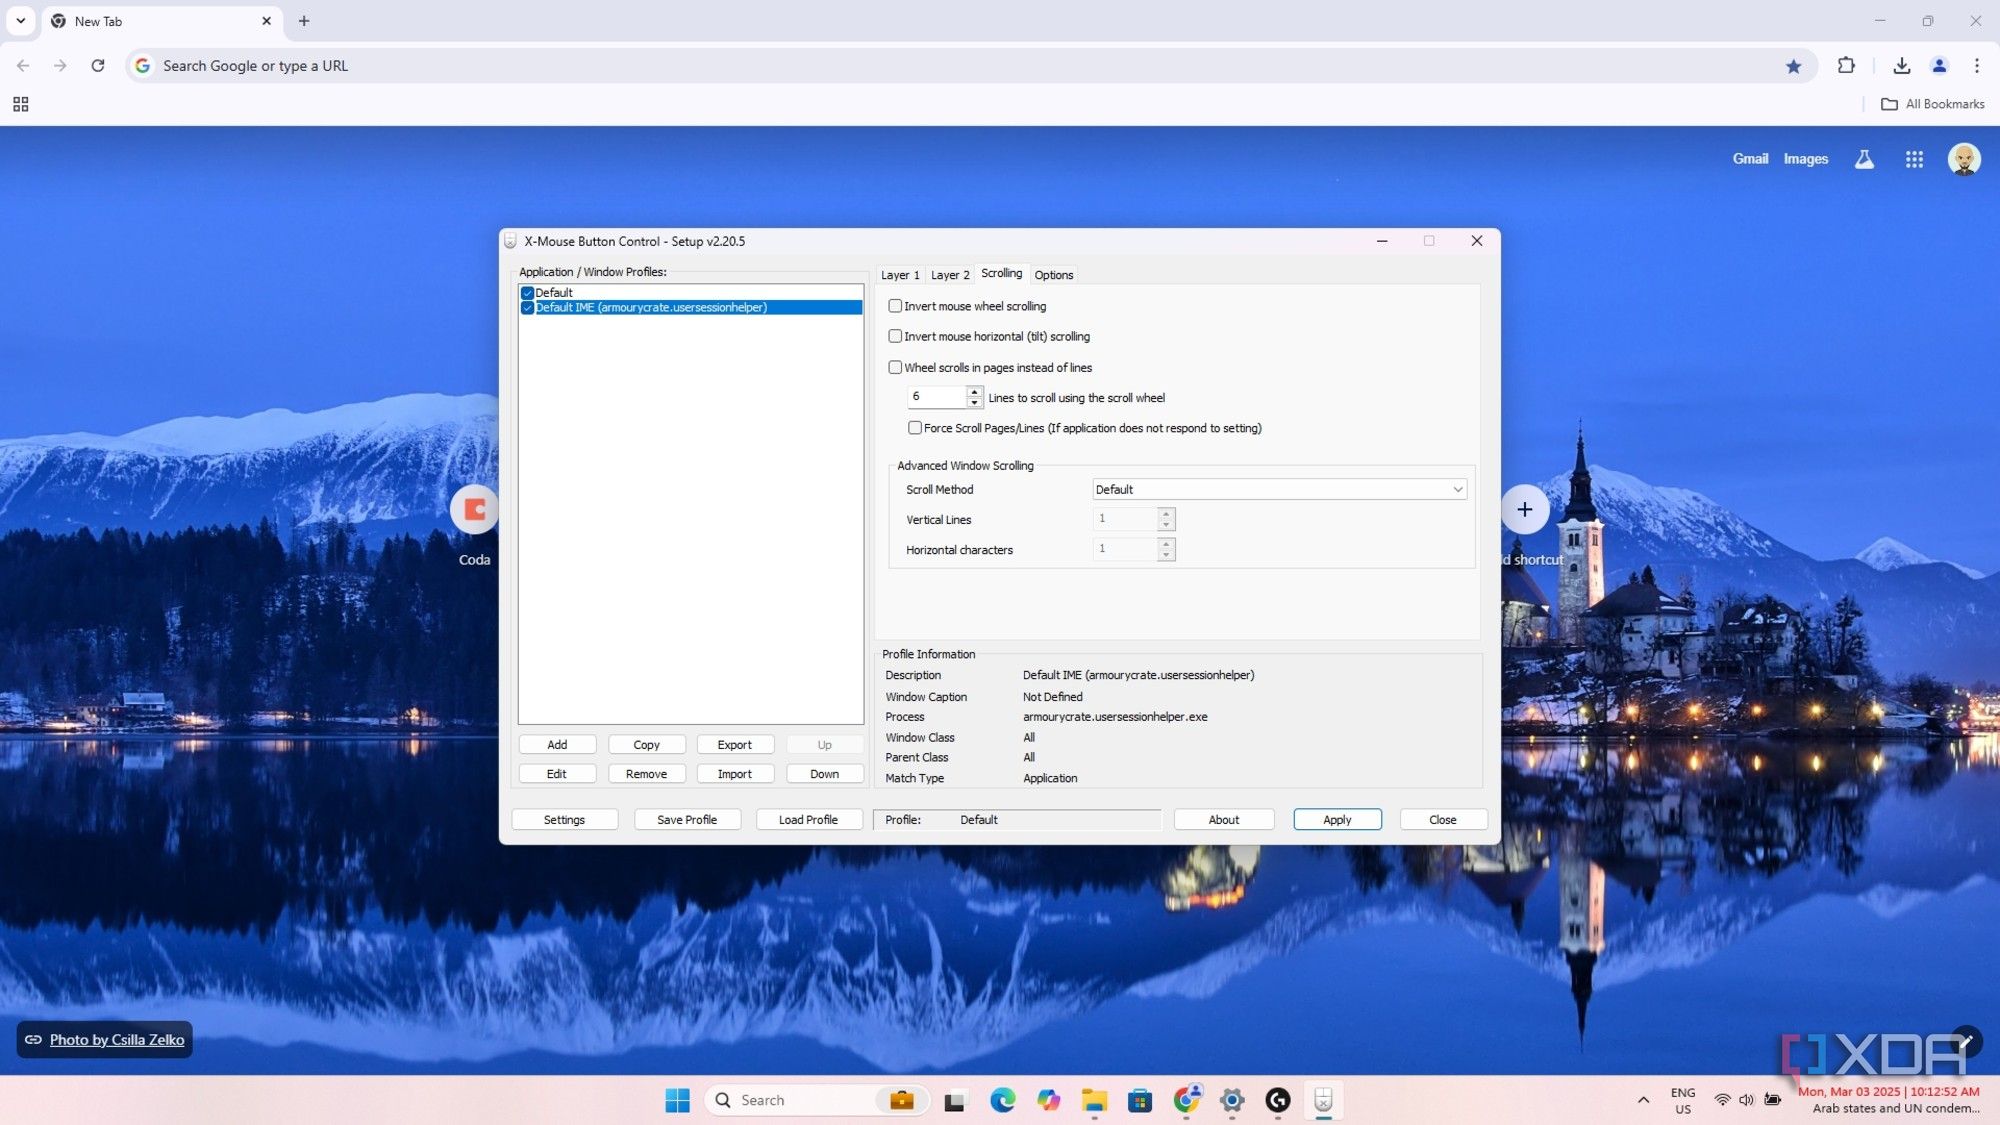Open Windows Start menu

pyautogui.click(x=678, y=1100)
